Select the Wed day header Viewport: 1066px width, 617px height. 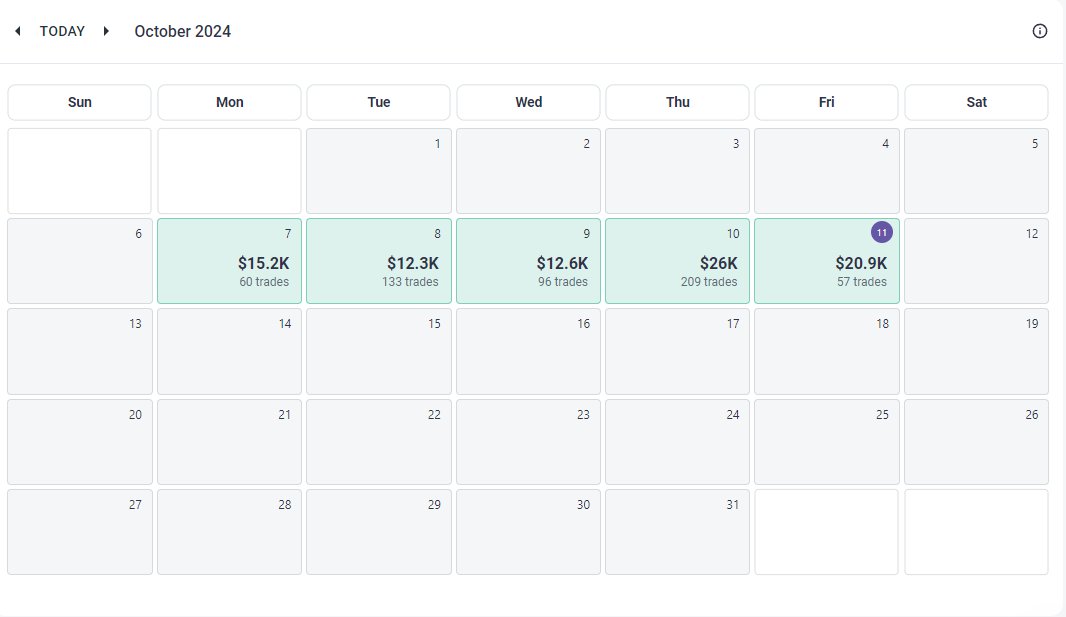point(528,103)
